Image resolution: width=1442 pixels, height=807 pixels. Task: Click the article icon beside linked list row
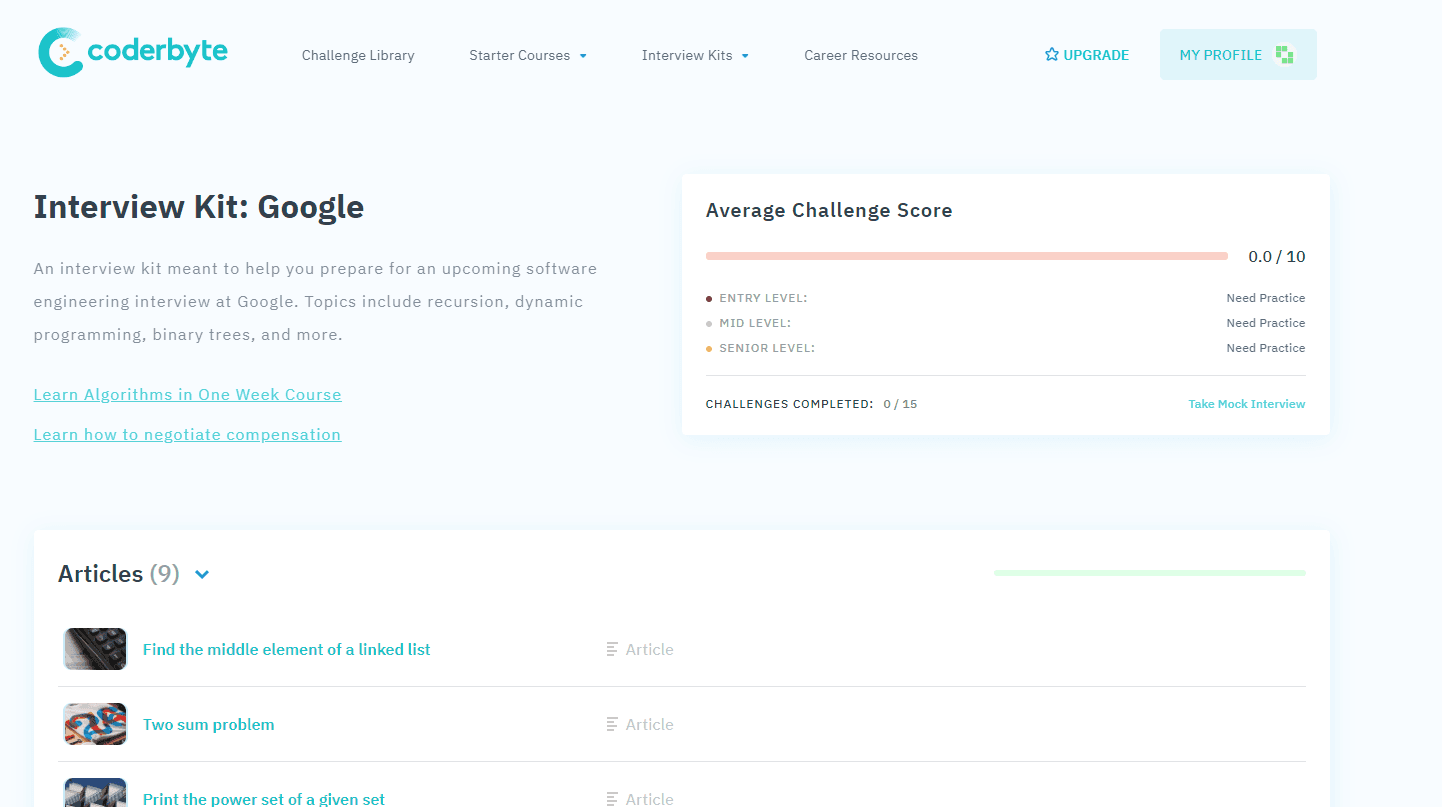pos(612,649)
